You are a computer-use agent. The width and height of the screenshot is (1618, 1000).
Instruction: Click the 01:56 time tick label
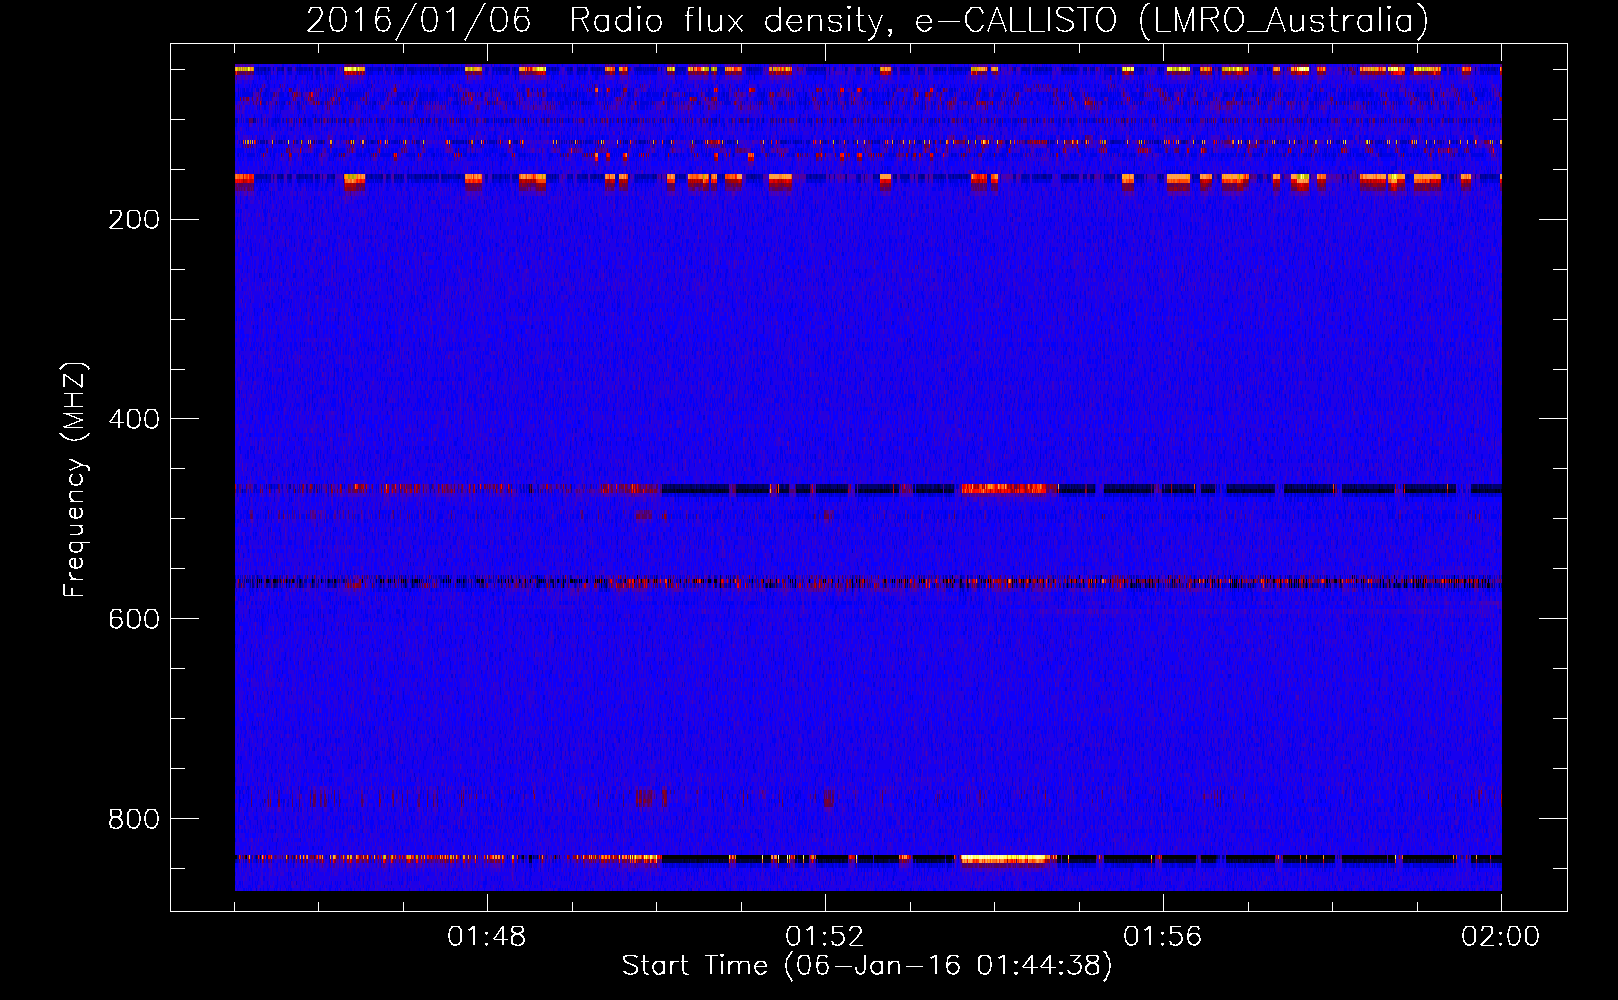coord(1163,937)
